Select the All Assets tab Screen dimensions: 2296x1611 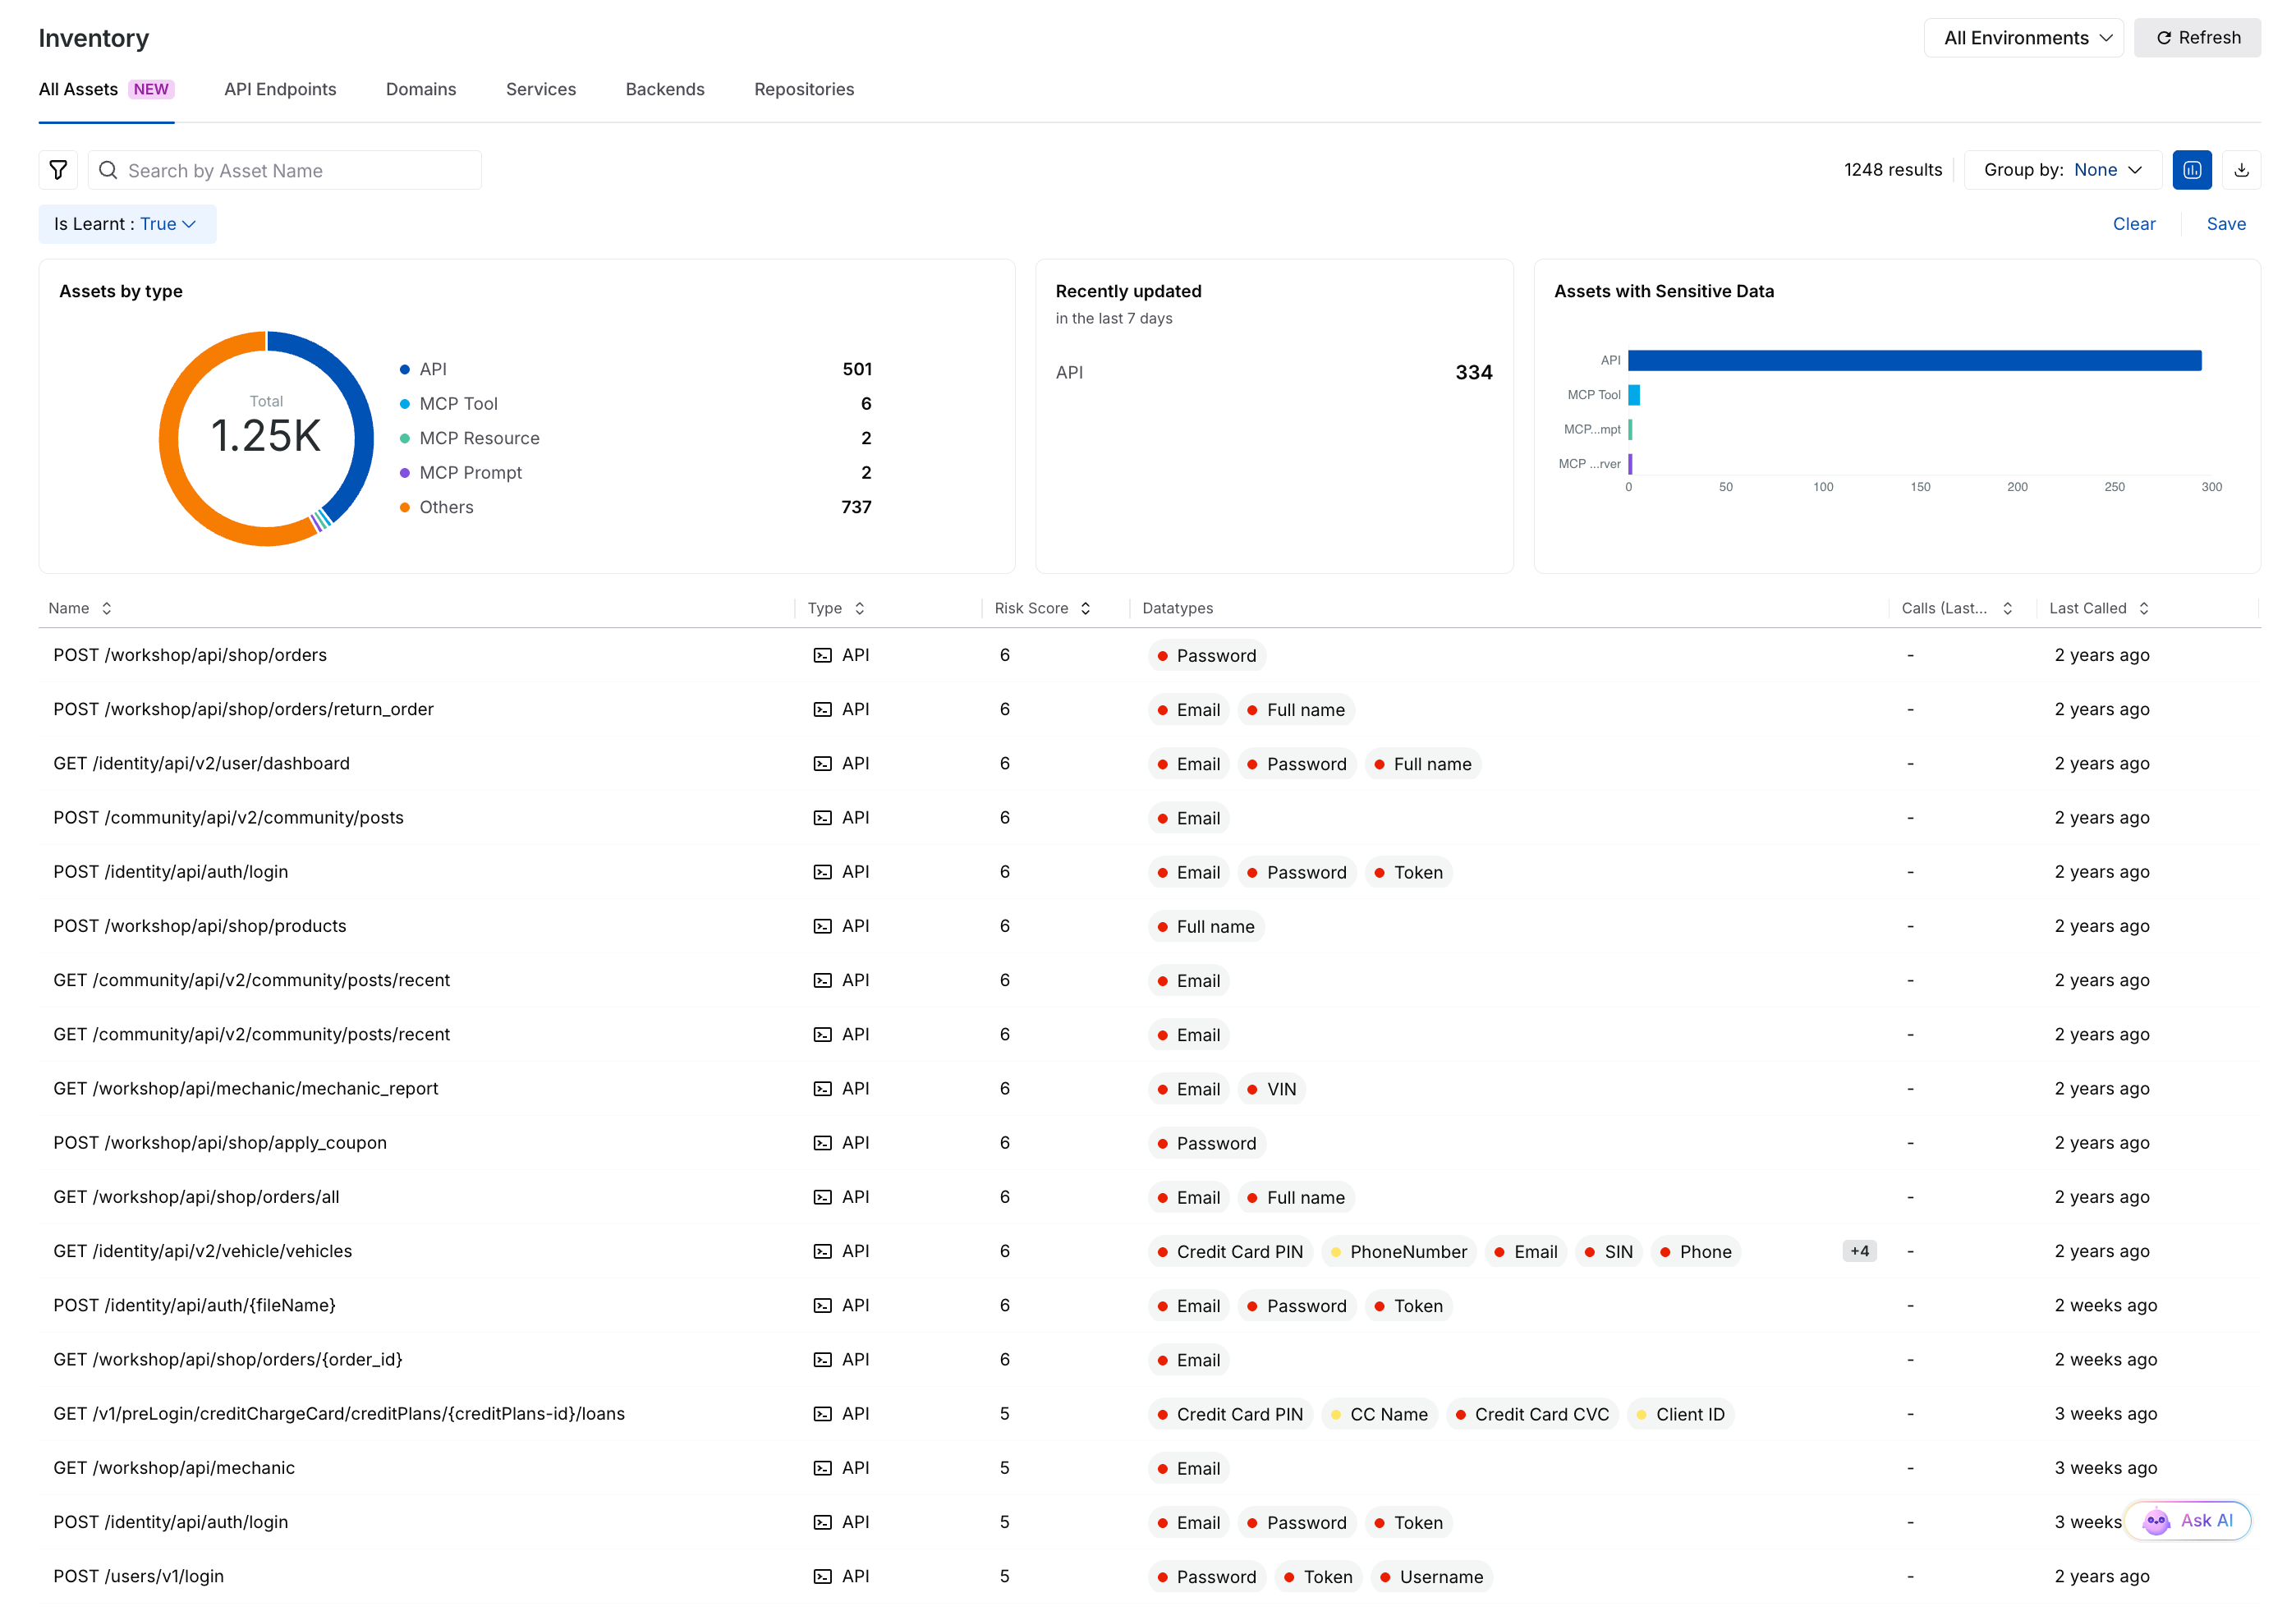tap(106, 89)
